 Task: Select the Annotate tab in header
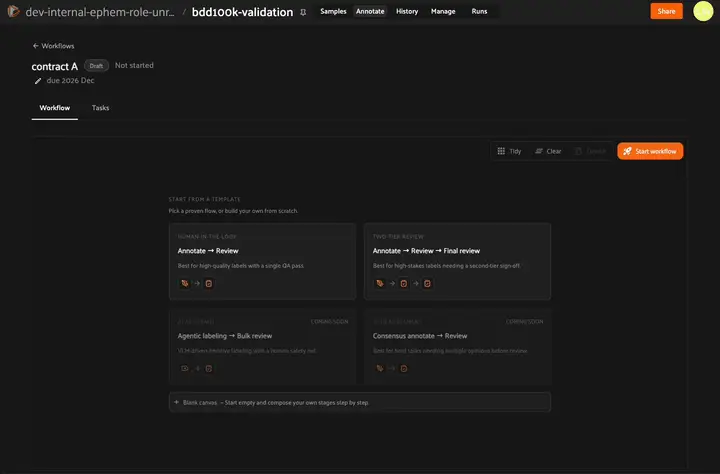370,11
